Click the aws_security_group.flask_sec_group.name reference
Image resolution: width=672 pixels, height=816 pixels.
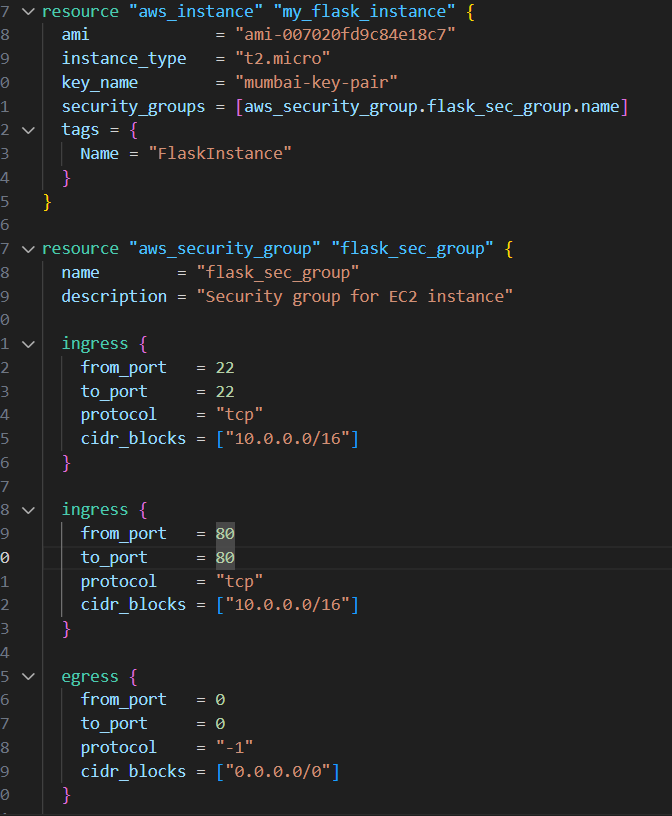pyautogui.click(x=432, y=107)
